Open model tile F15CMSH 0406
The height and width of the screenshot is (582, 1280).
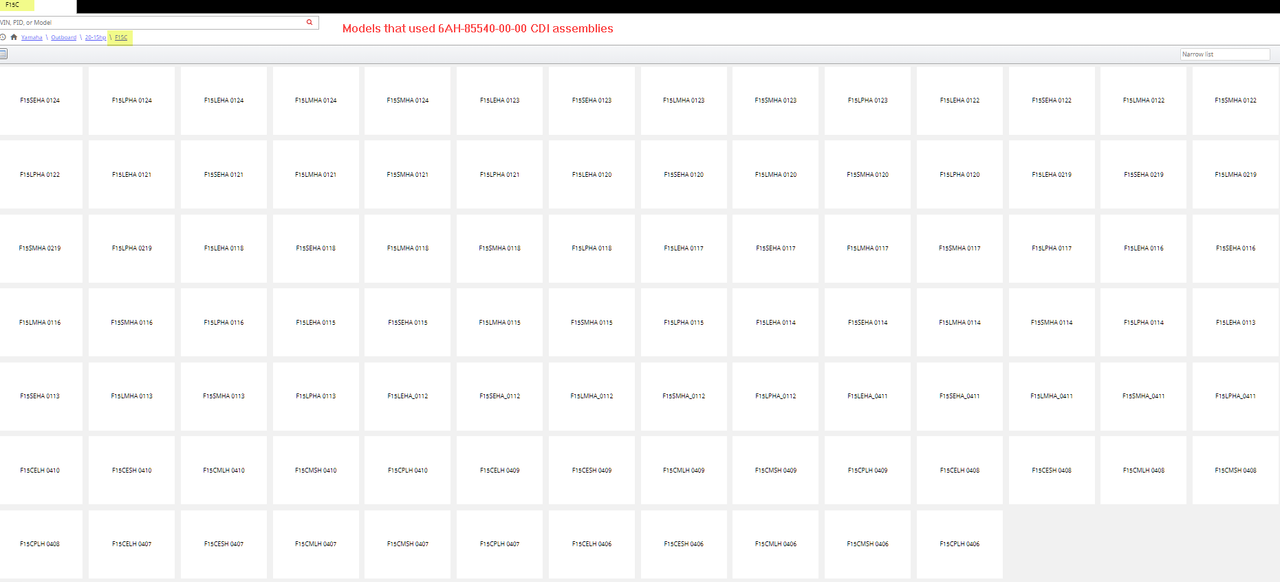868,544
